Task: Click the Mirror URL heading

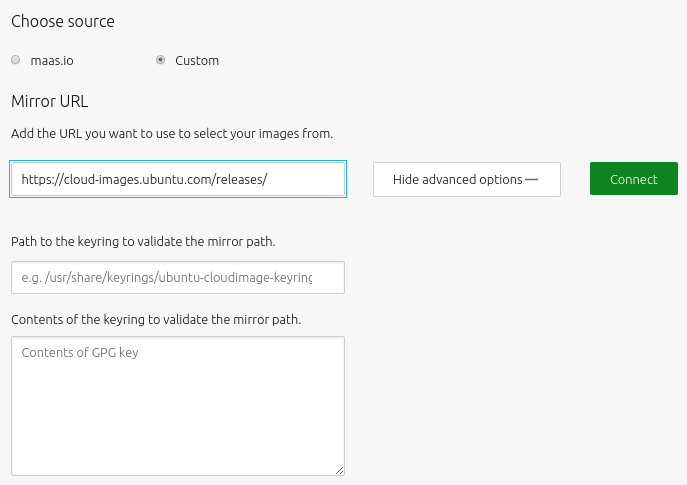Action: coord(50,101)
